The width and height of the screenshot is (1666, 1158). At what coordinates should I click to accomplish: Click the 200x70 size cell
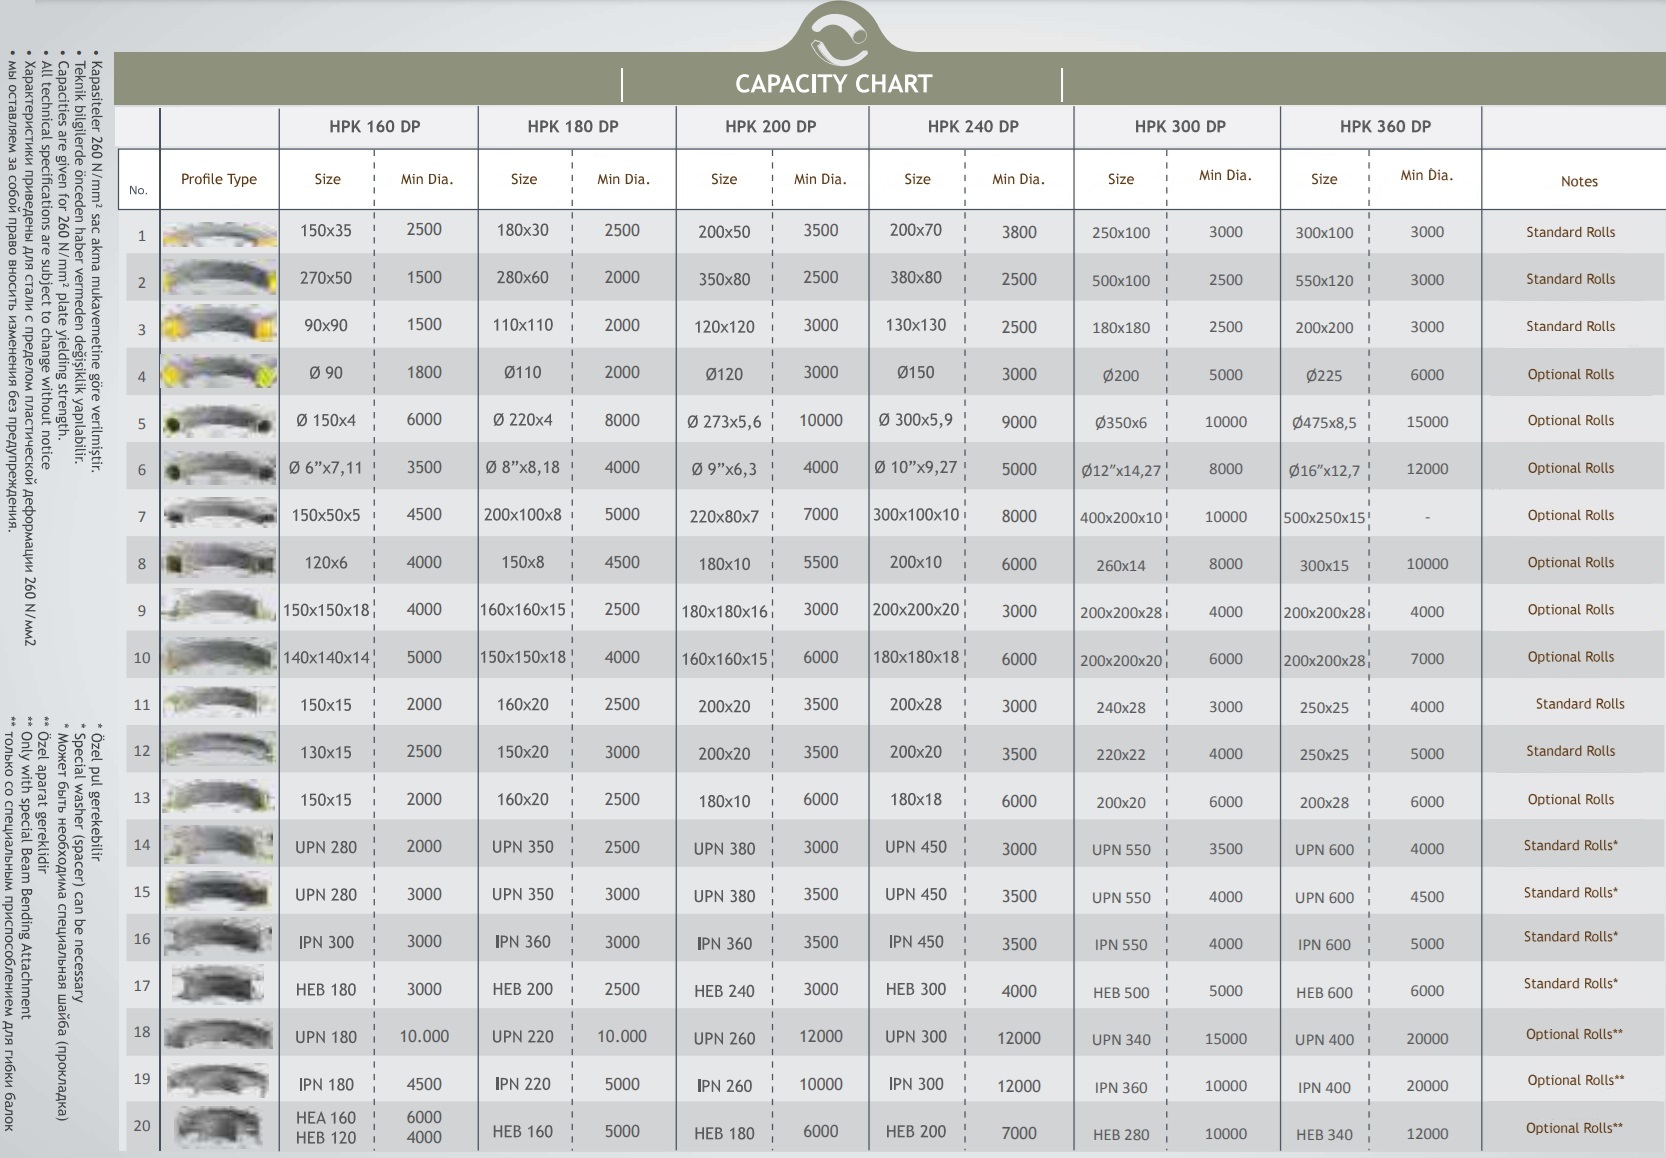click(916, 230)
